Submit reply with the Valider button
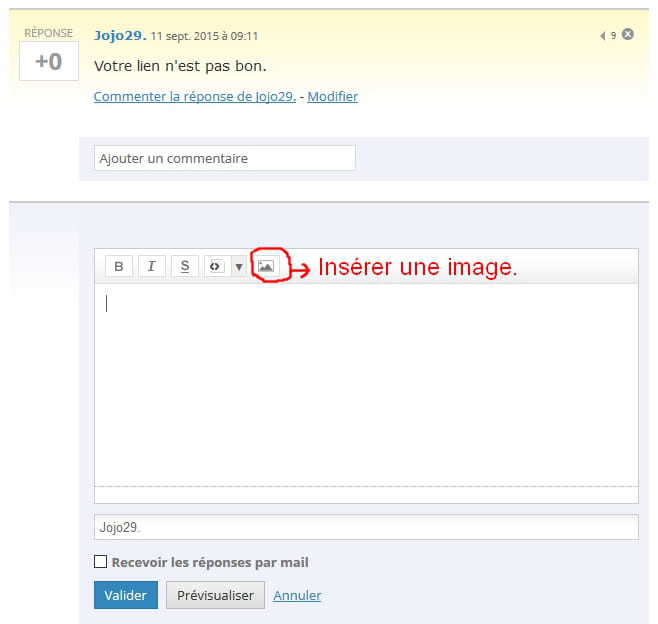This screenshot has width=658, height=624. click(126, 595)
